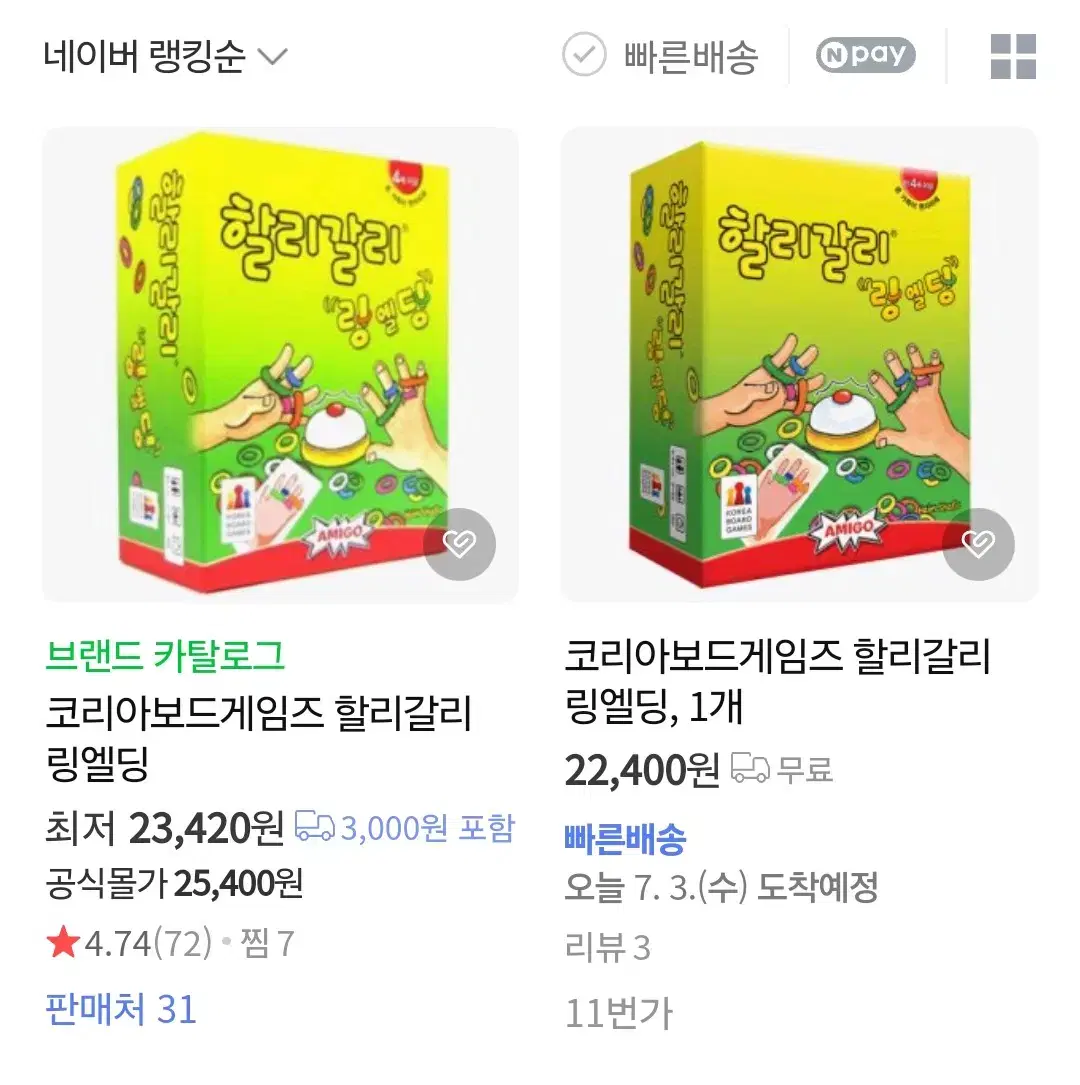Add first 할리갈리 product to wishlist

click(459, 544)
